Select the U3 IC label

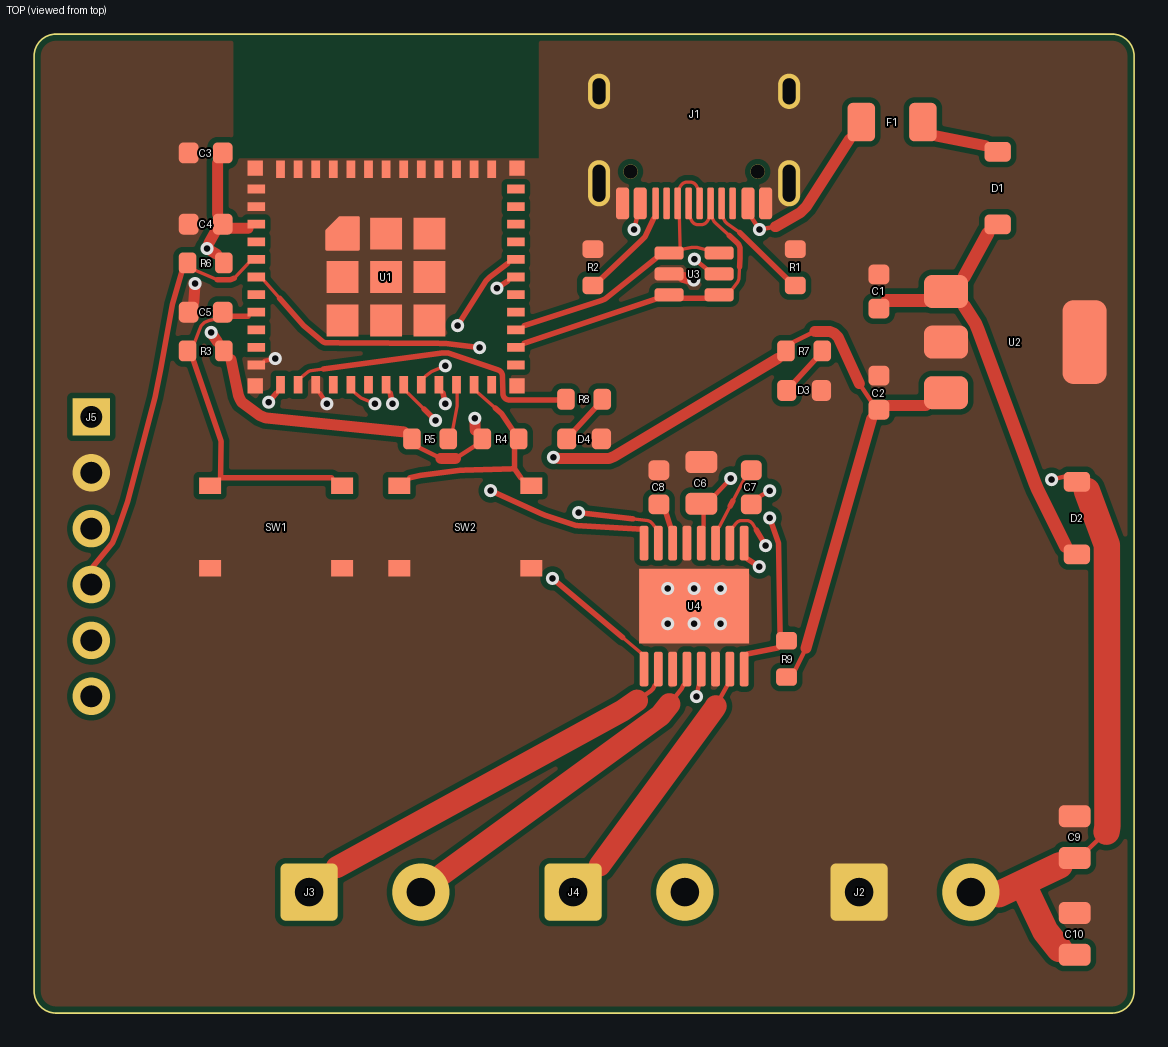click(694, 274)
